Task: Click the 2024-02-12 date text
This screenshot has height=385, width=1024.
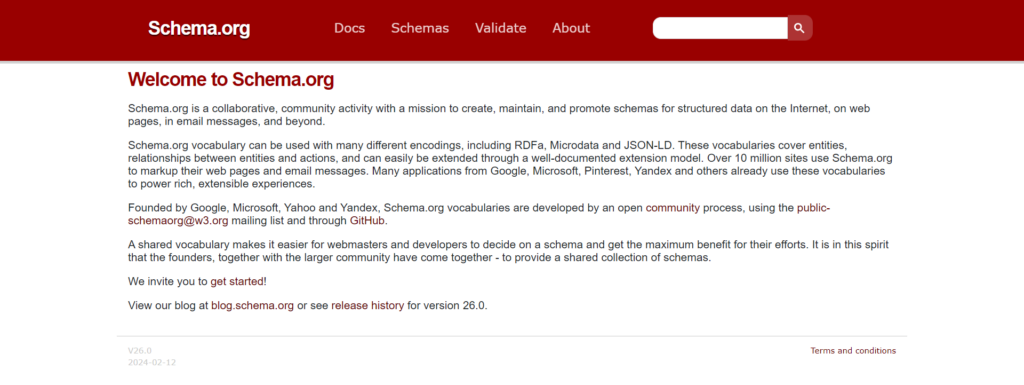Action: tap(152, 363)
